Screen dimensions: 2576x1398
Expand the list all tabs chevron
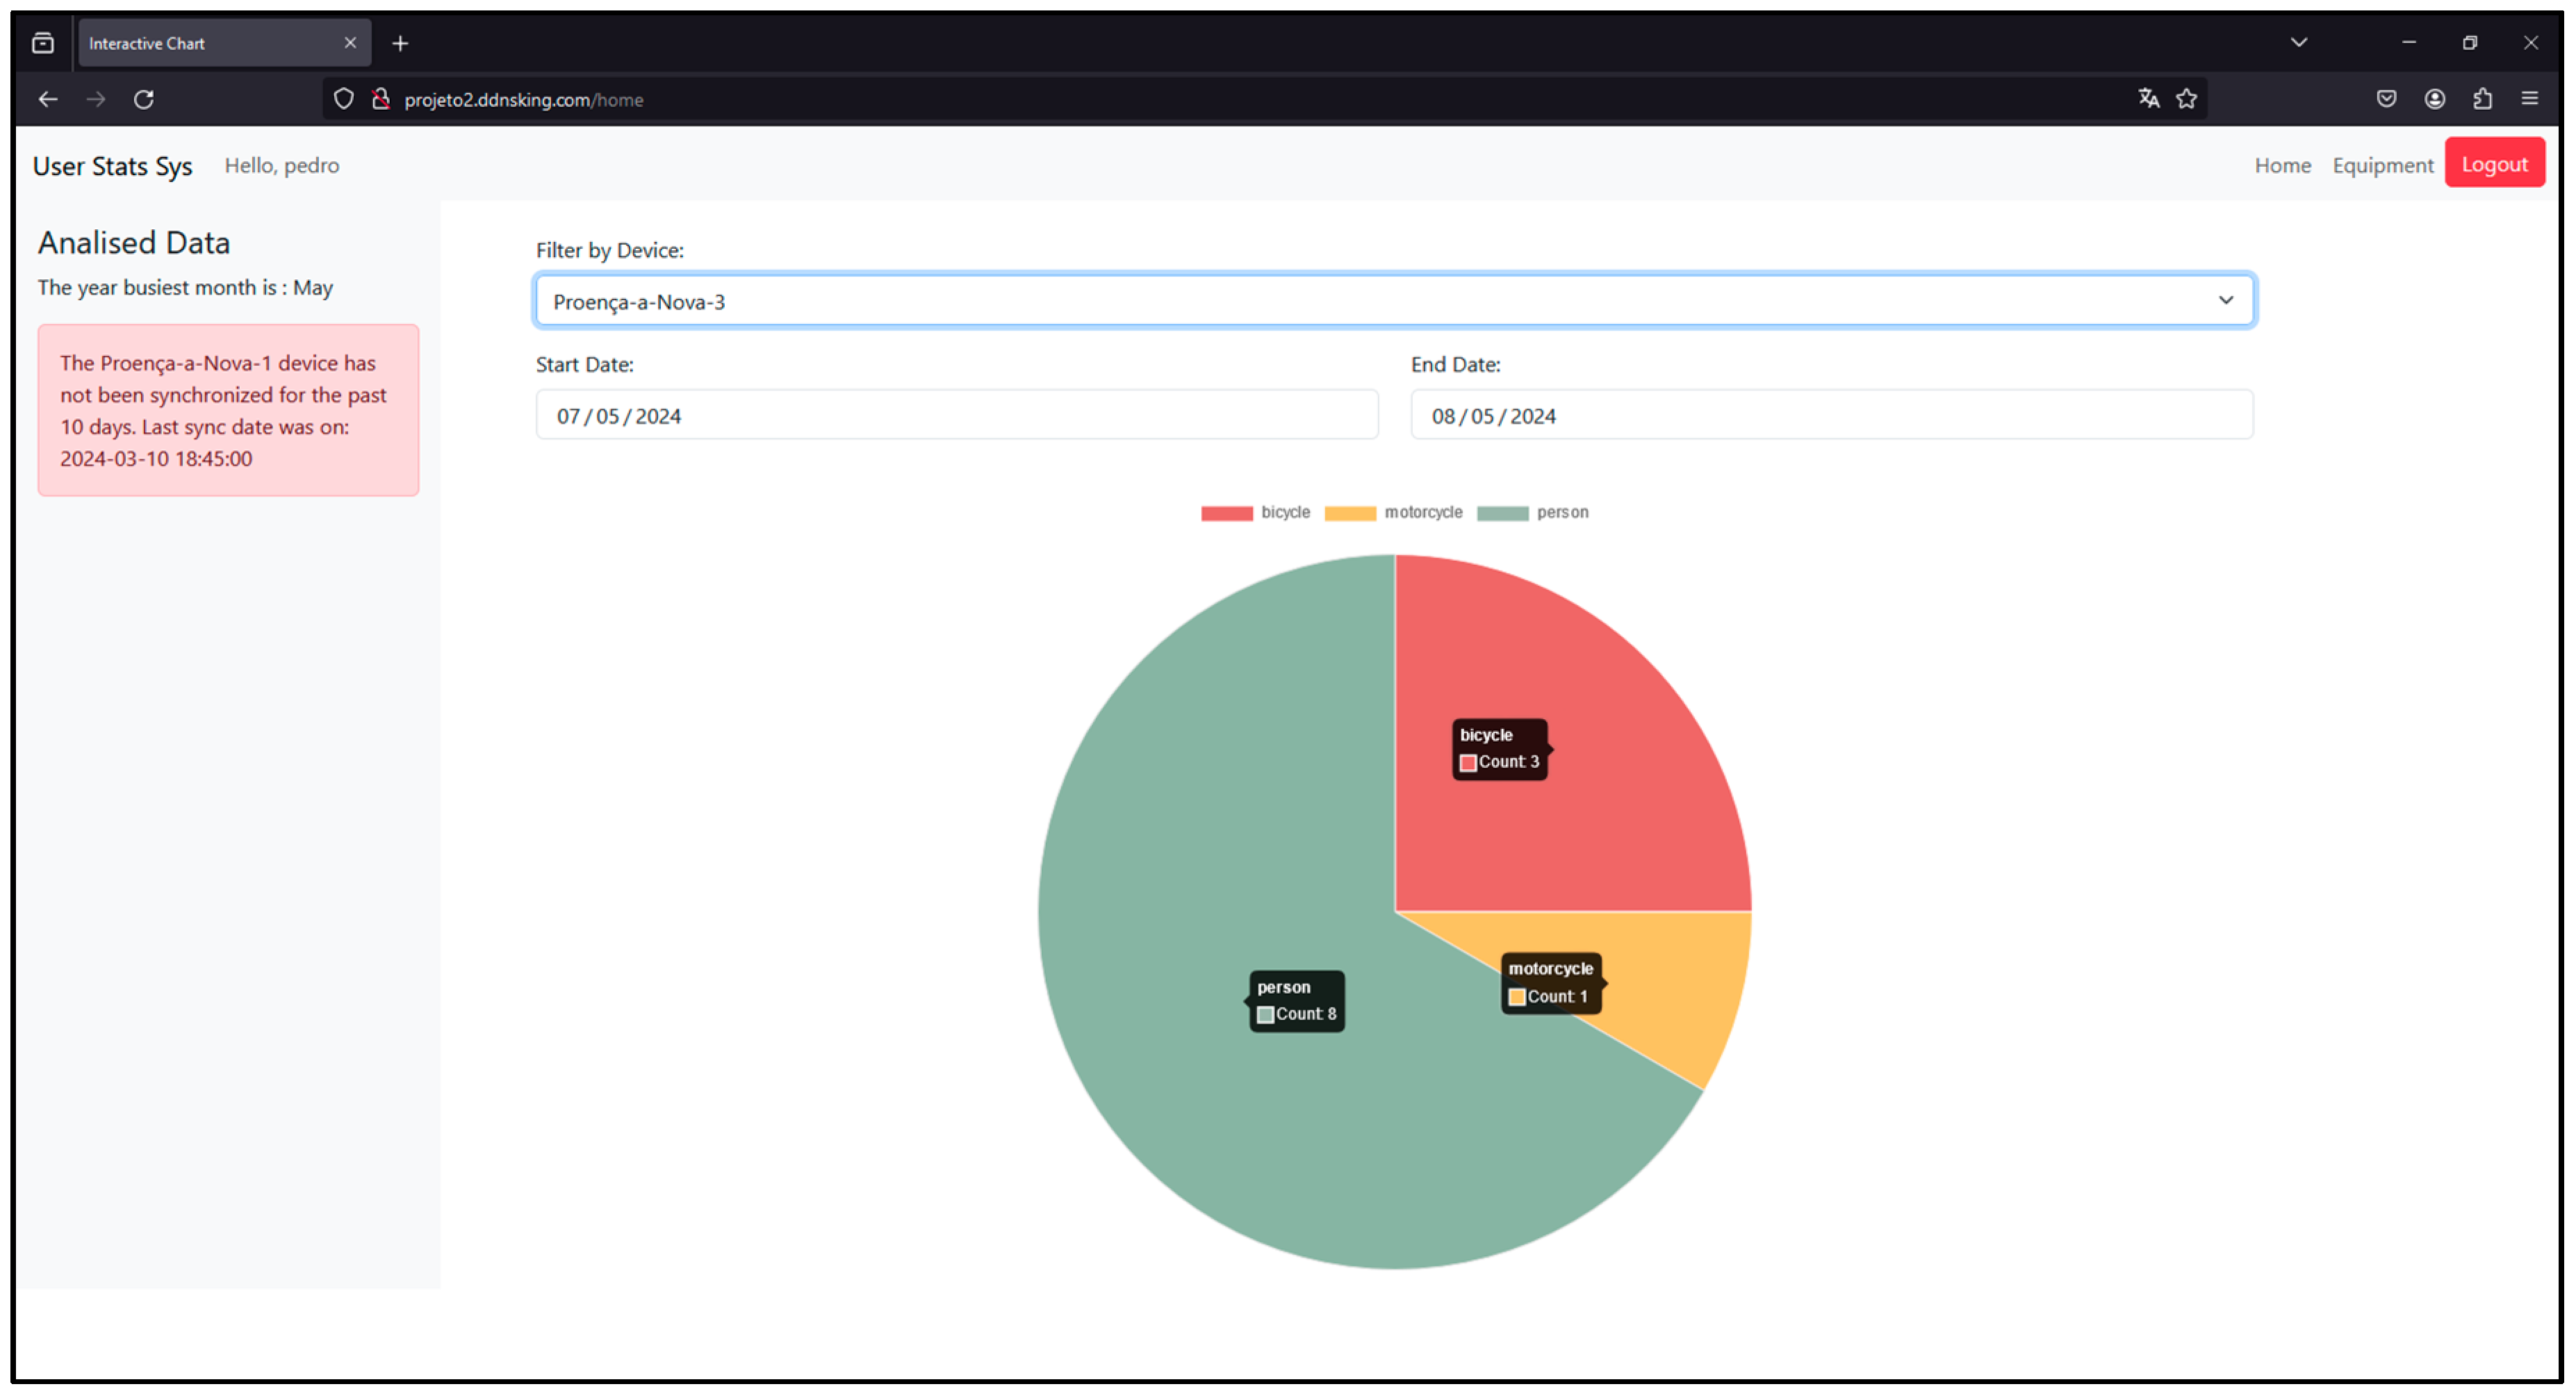[x=2299, y=42]
